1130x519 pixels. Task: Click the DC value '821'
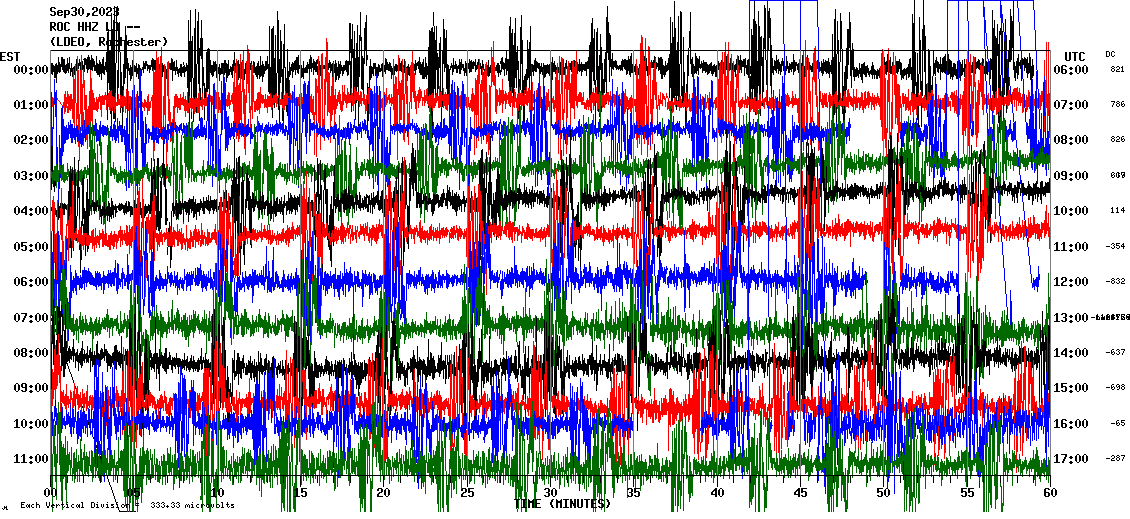[1118, 69]
